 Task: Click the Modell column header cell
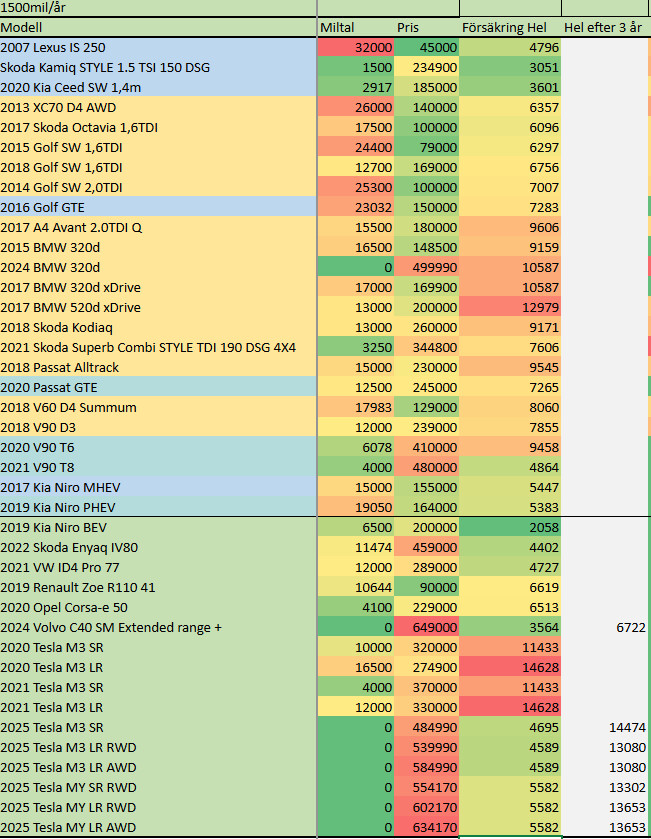(158, 27)
